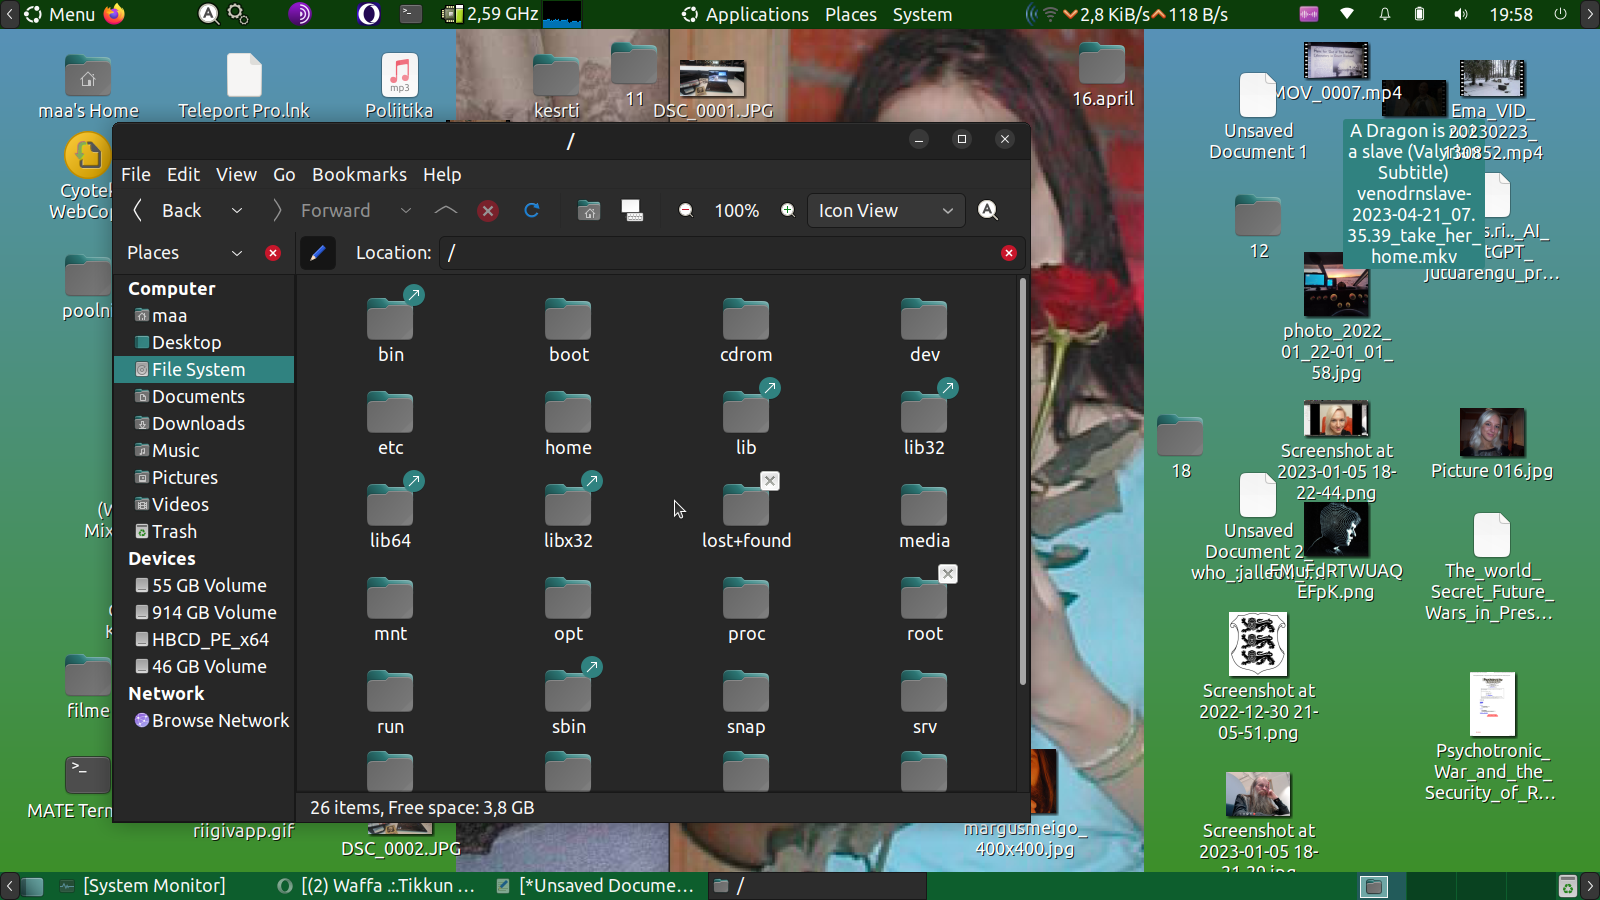Screen dimensions: 1600x900
Task: Zoom in with the plus magnifier
Action: (788, 210)
